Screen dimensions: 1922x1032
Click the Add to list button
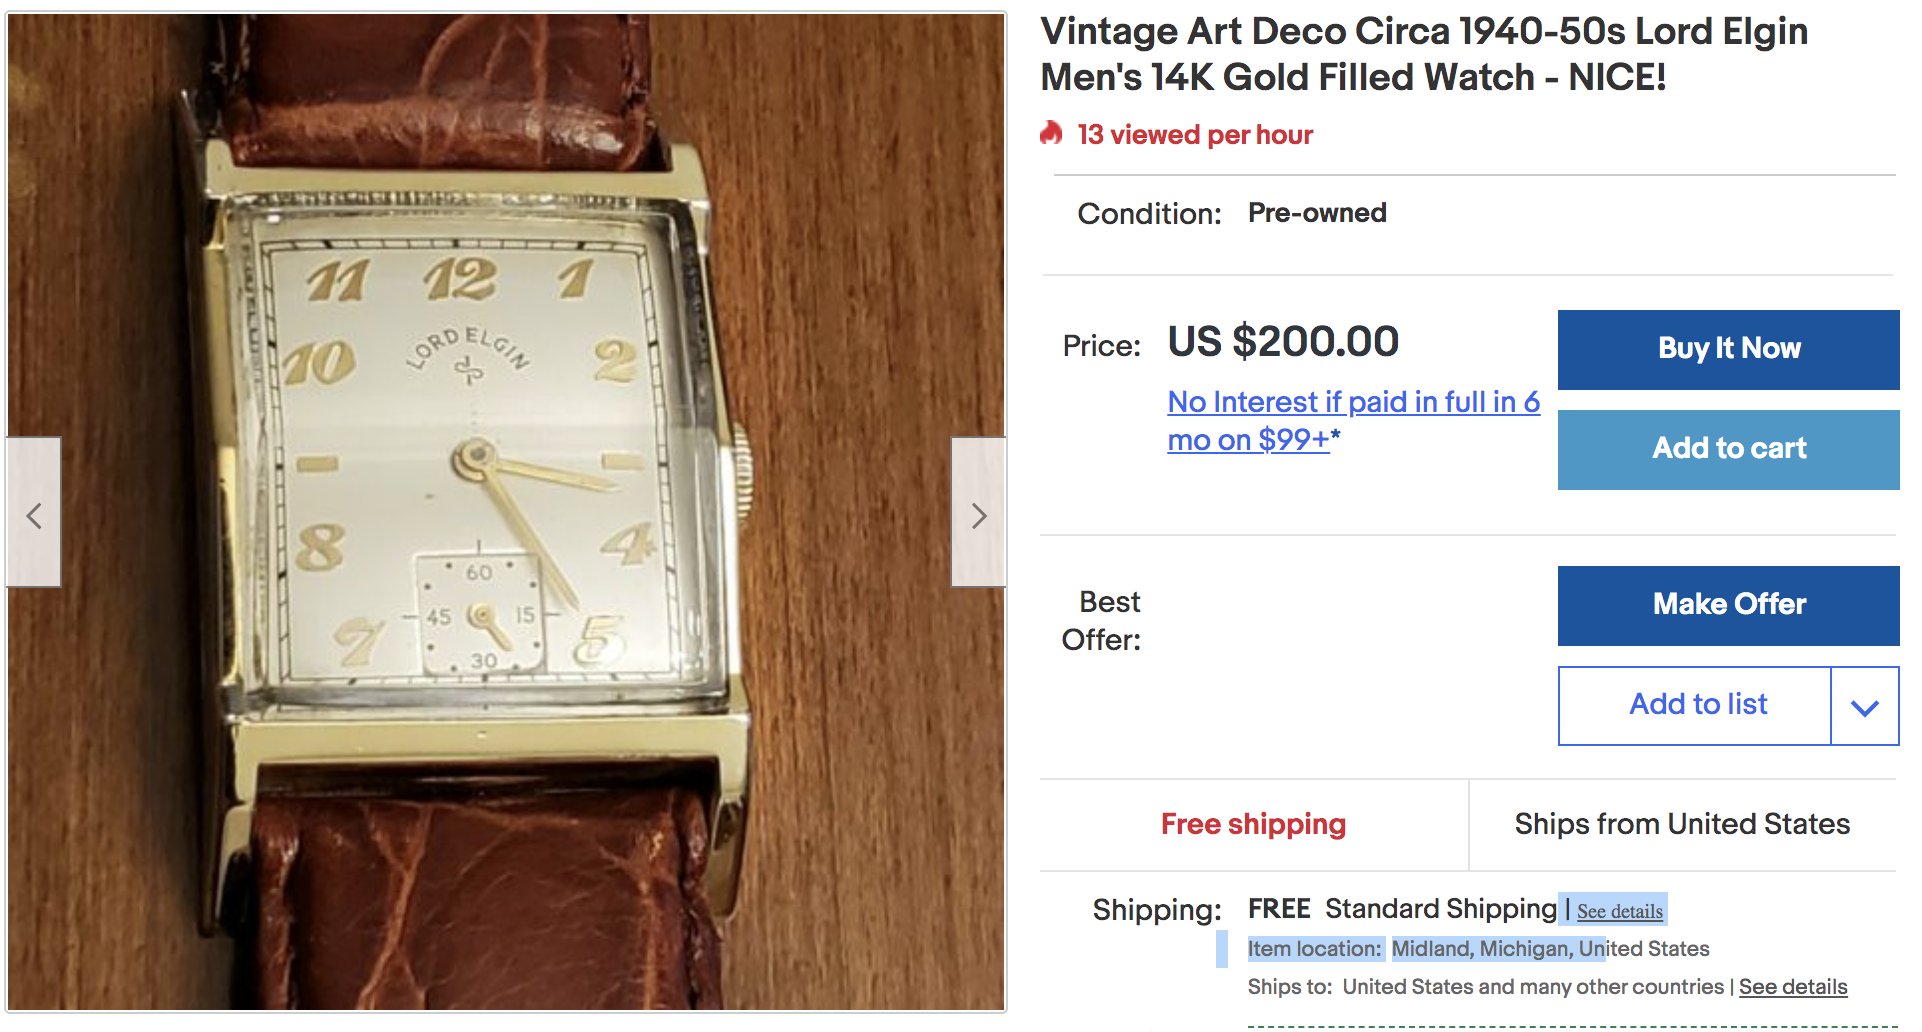click(1696, 706)
